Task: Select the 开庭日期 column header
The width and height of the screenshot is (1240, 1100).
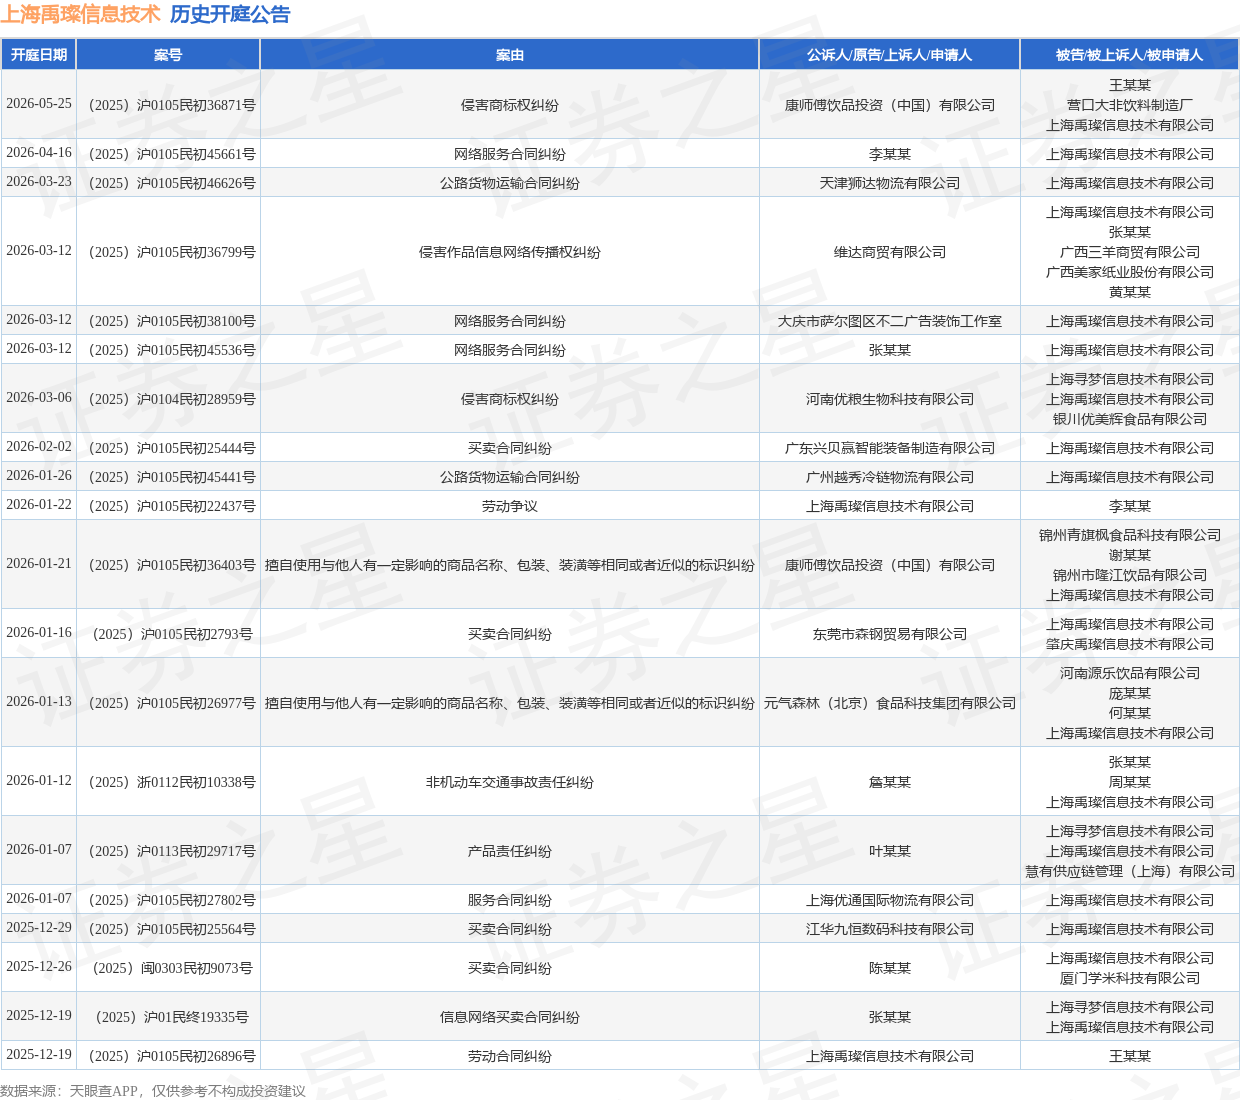Action: click(39, 55)
